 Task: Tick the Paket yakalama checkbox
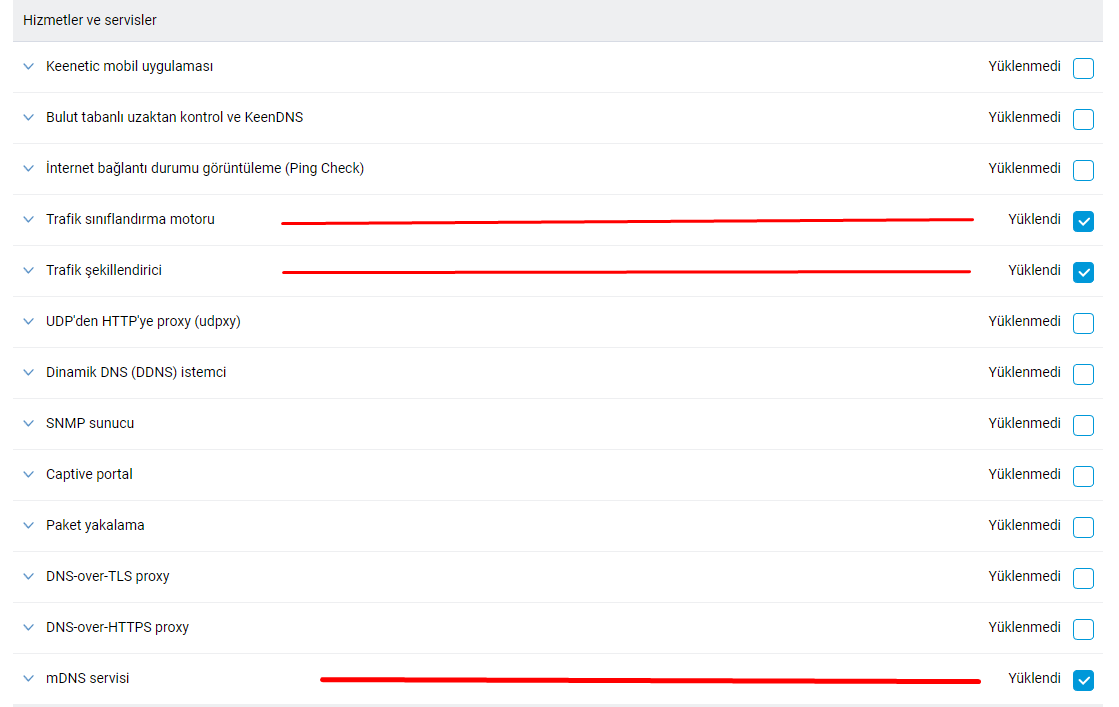coord(1083,527)
